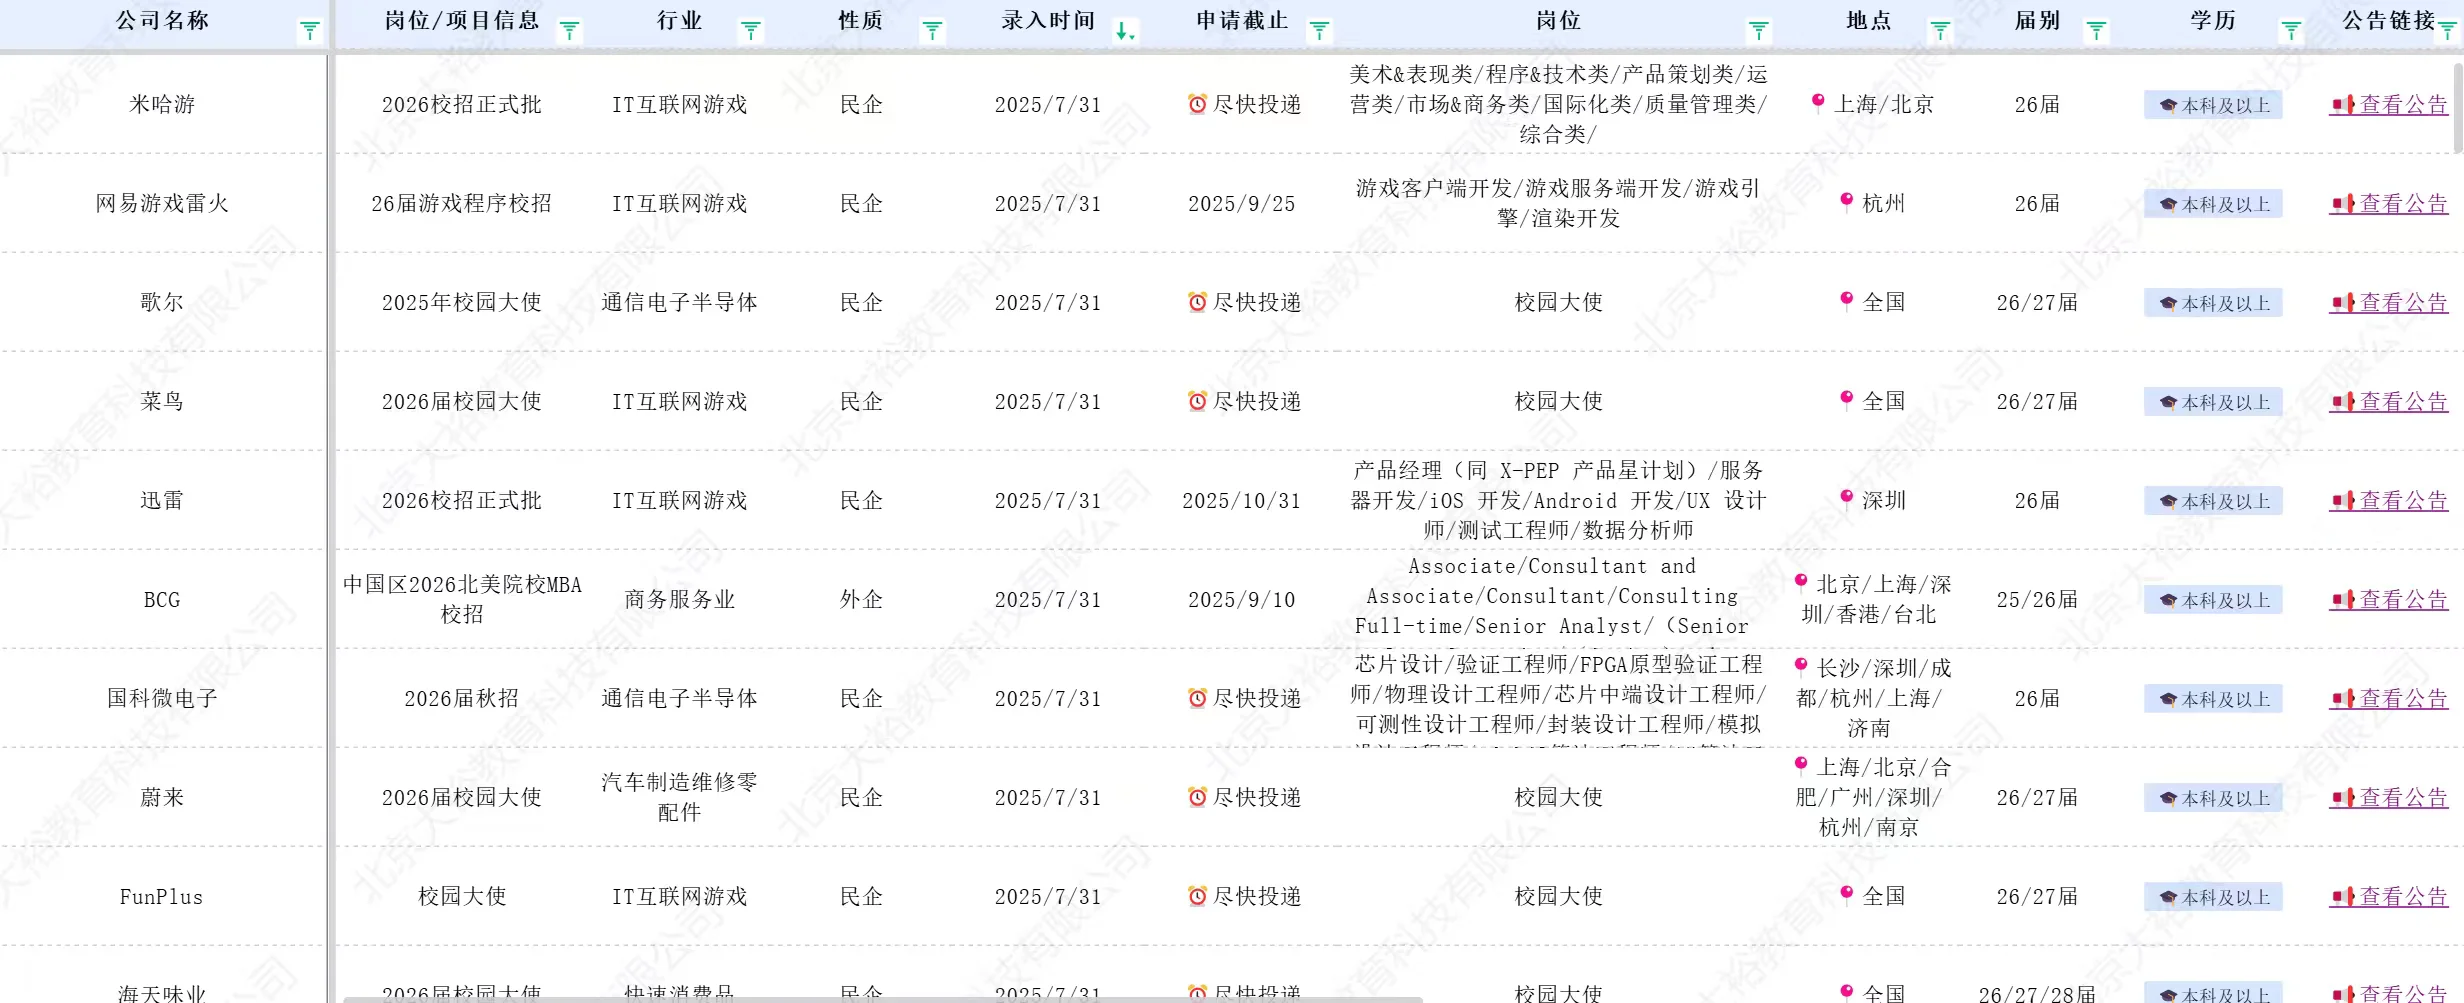Open the 学历 column filter
This screenshot has width=2464, height=1003.
[x=2291, y=32]
